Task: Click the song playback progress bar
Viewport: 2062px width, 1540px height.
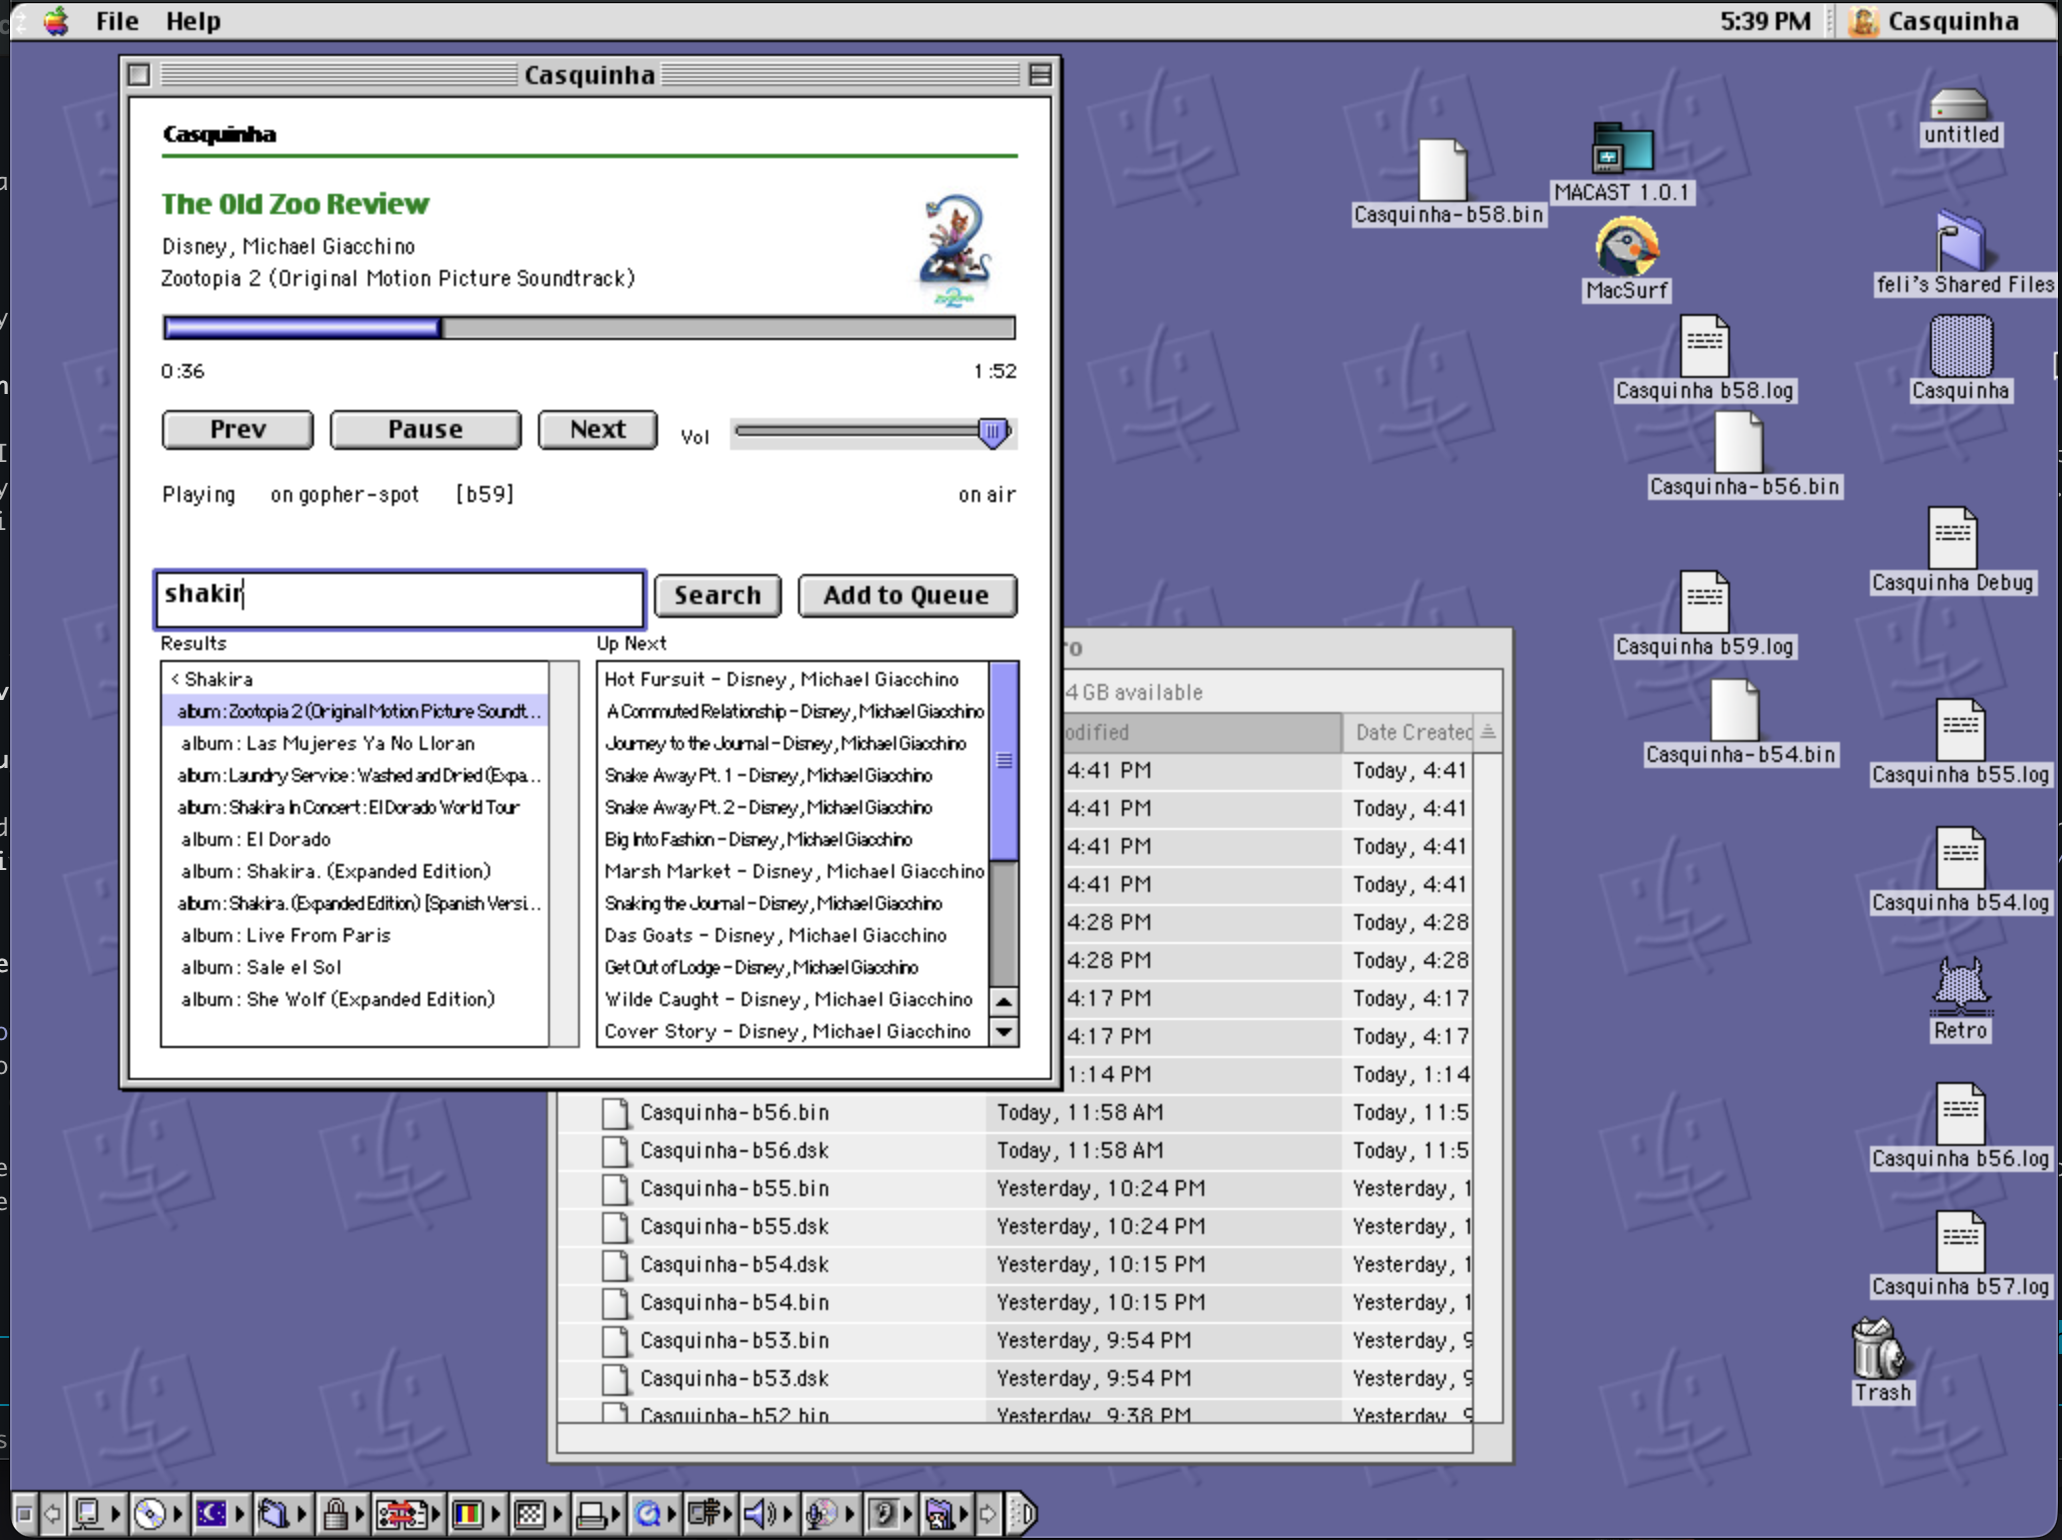Action: tap(589, 328)
